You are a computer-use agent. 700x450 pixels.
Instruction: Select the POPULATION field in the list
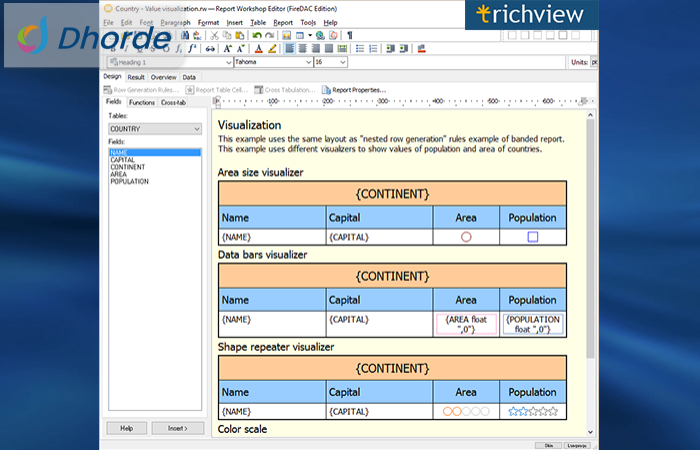pos(129,182)
